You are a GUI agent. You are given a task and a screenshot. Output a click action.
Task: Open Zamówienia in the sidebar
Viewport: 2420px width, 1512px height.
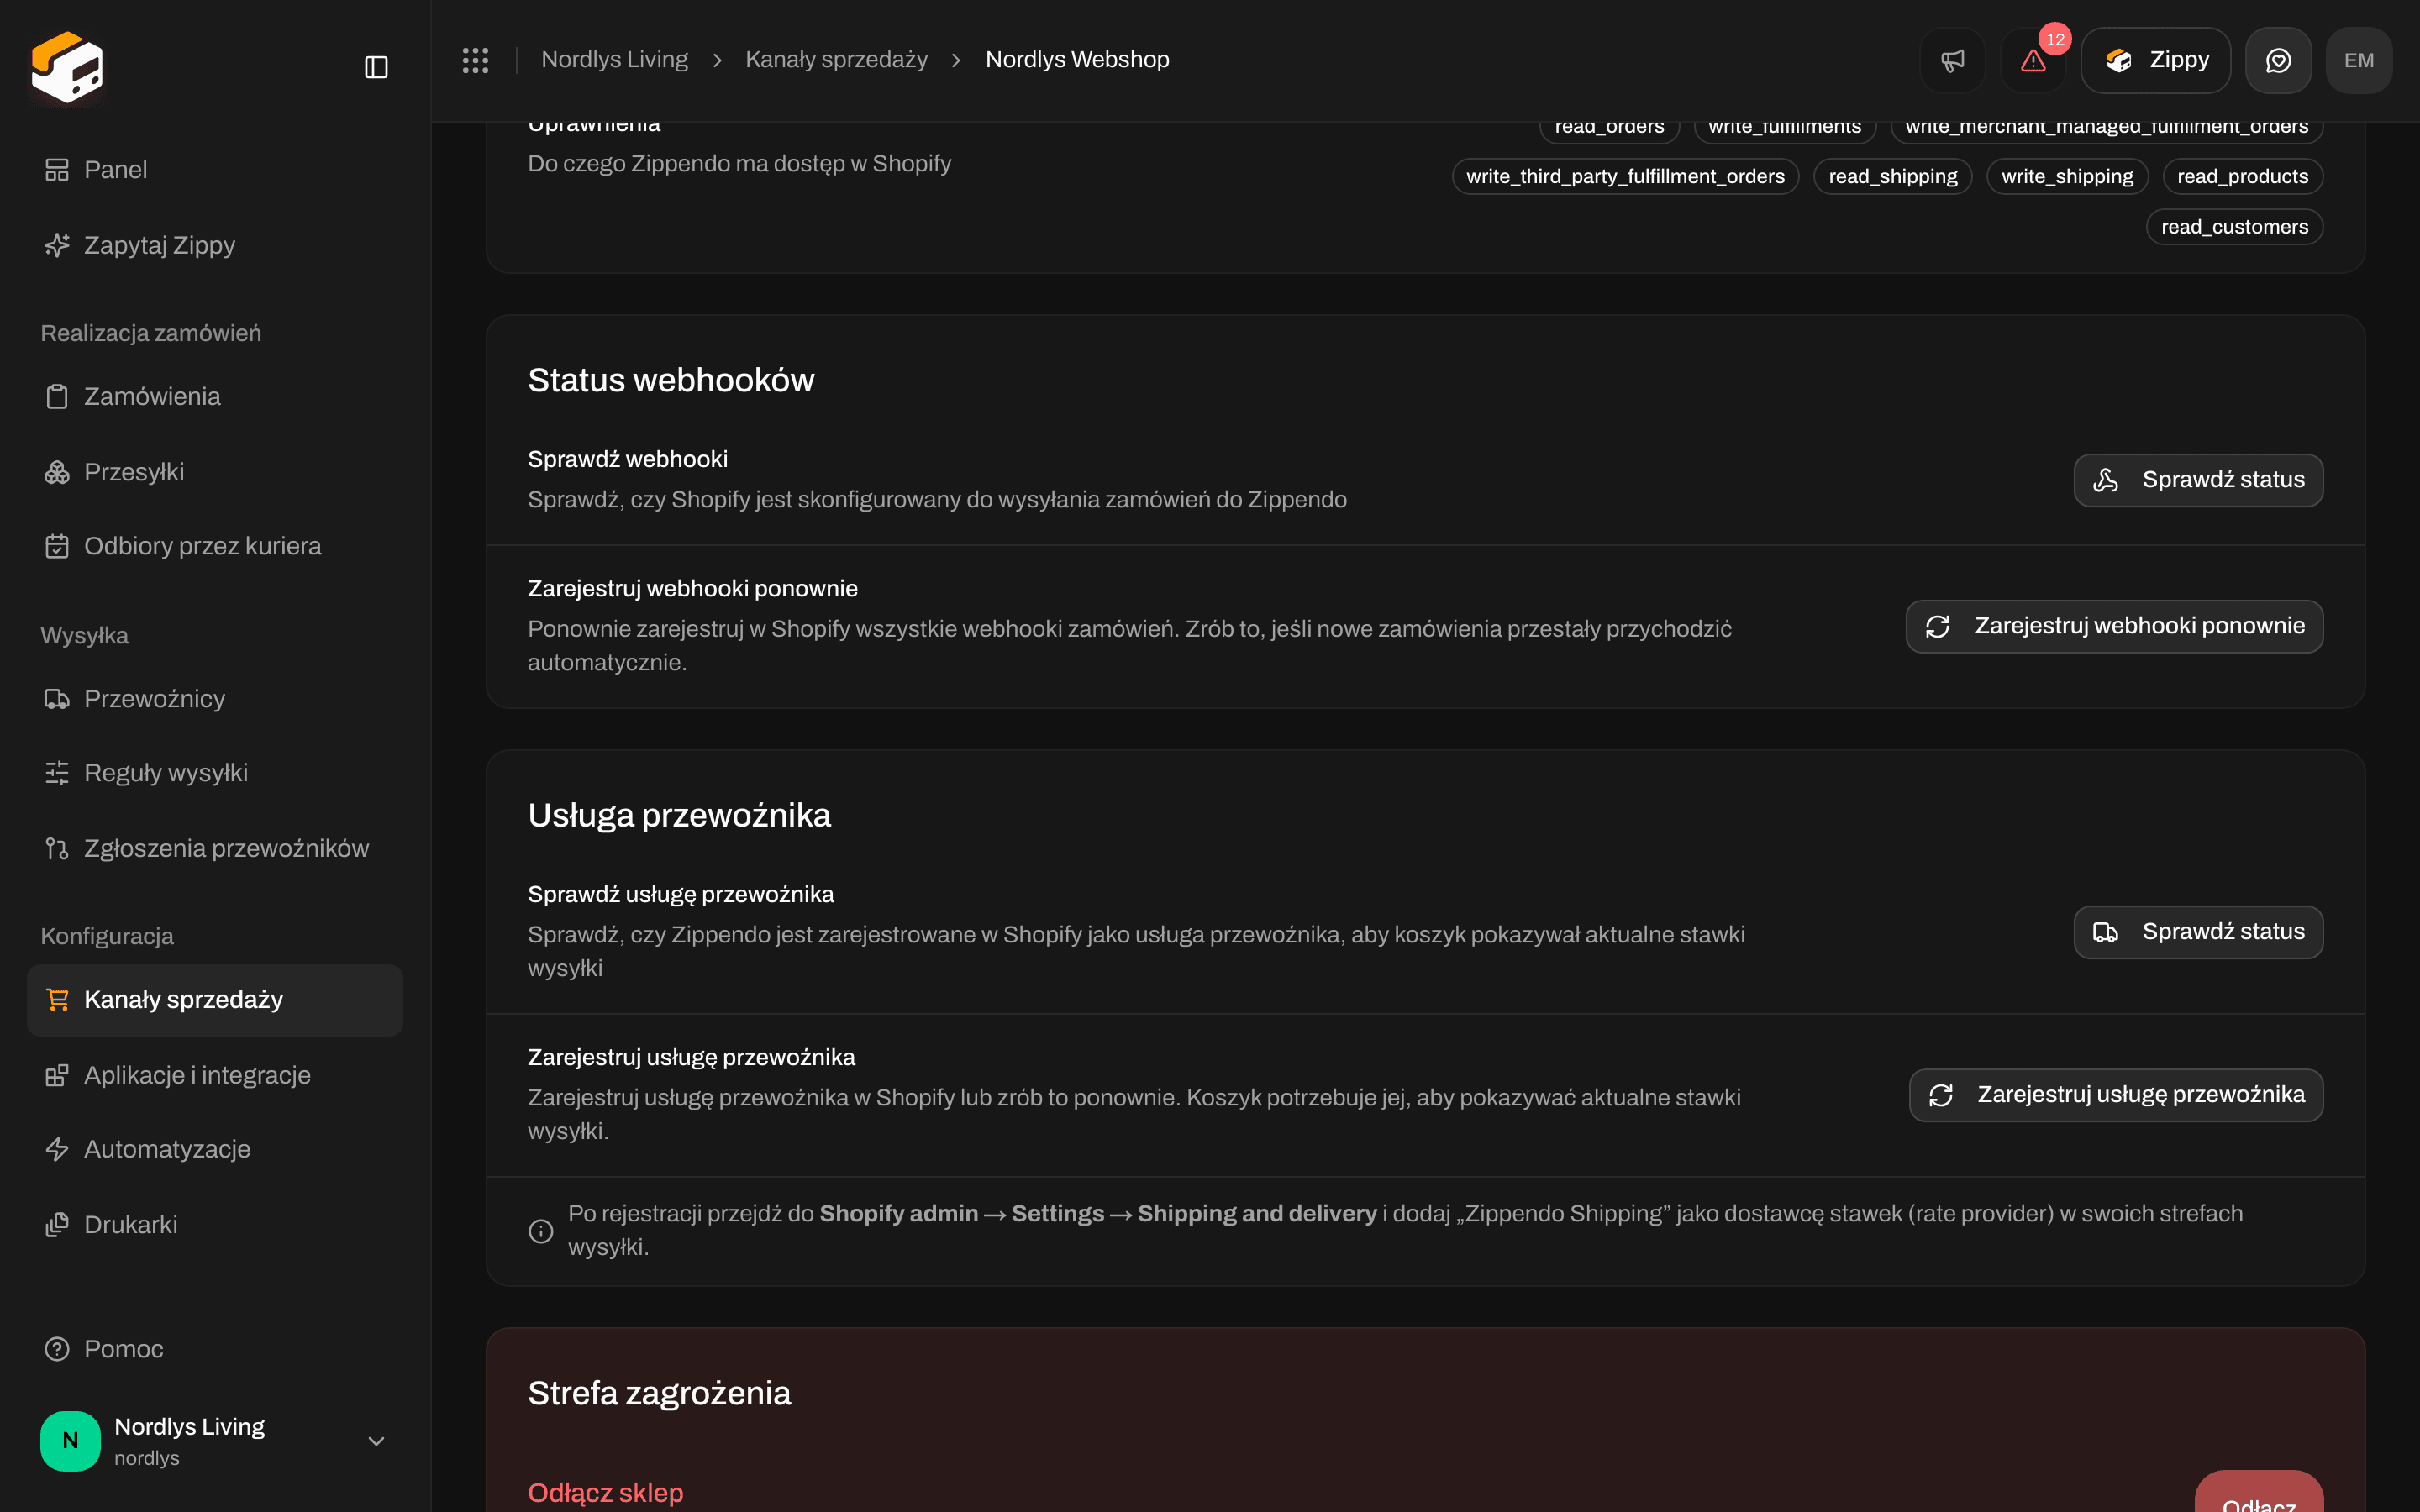click(x=215, y=397)
